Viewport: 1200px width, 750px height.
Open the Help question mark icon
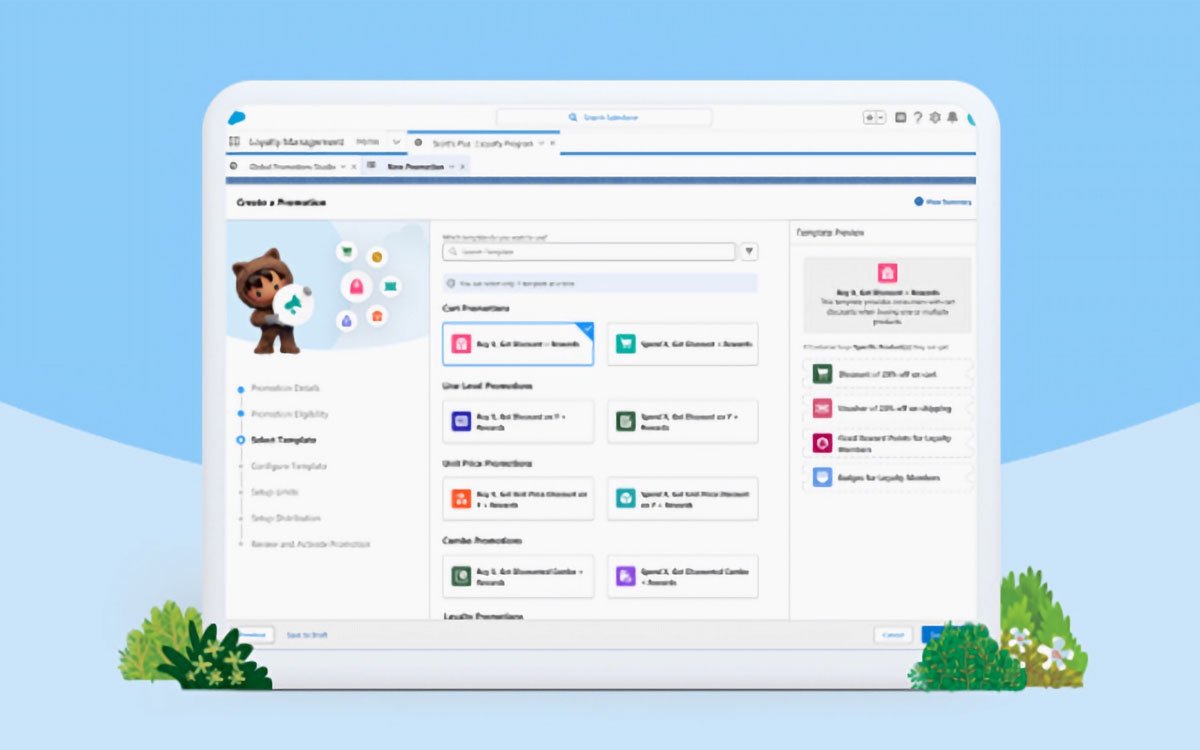(917, 117)
